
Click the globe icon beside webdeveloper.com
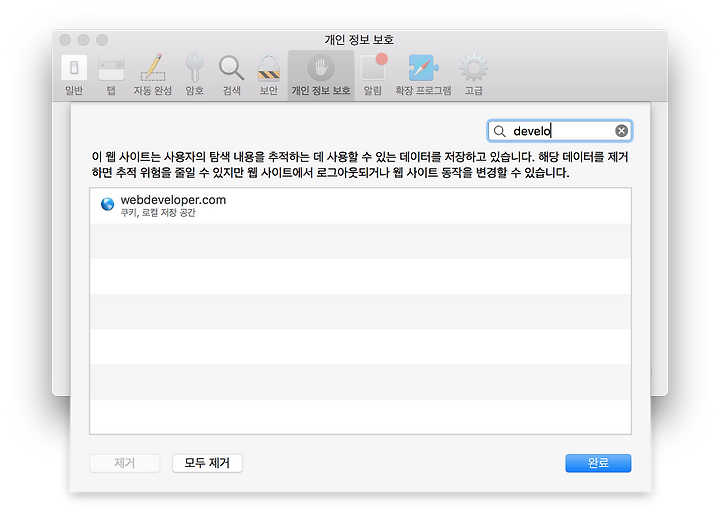point(107,204)
